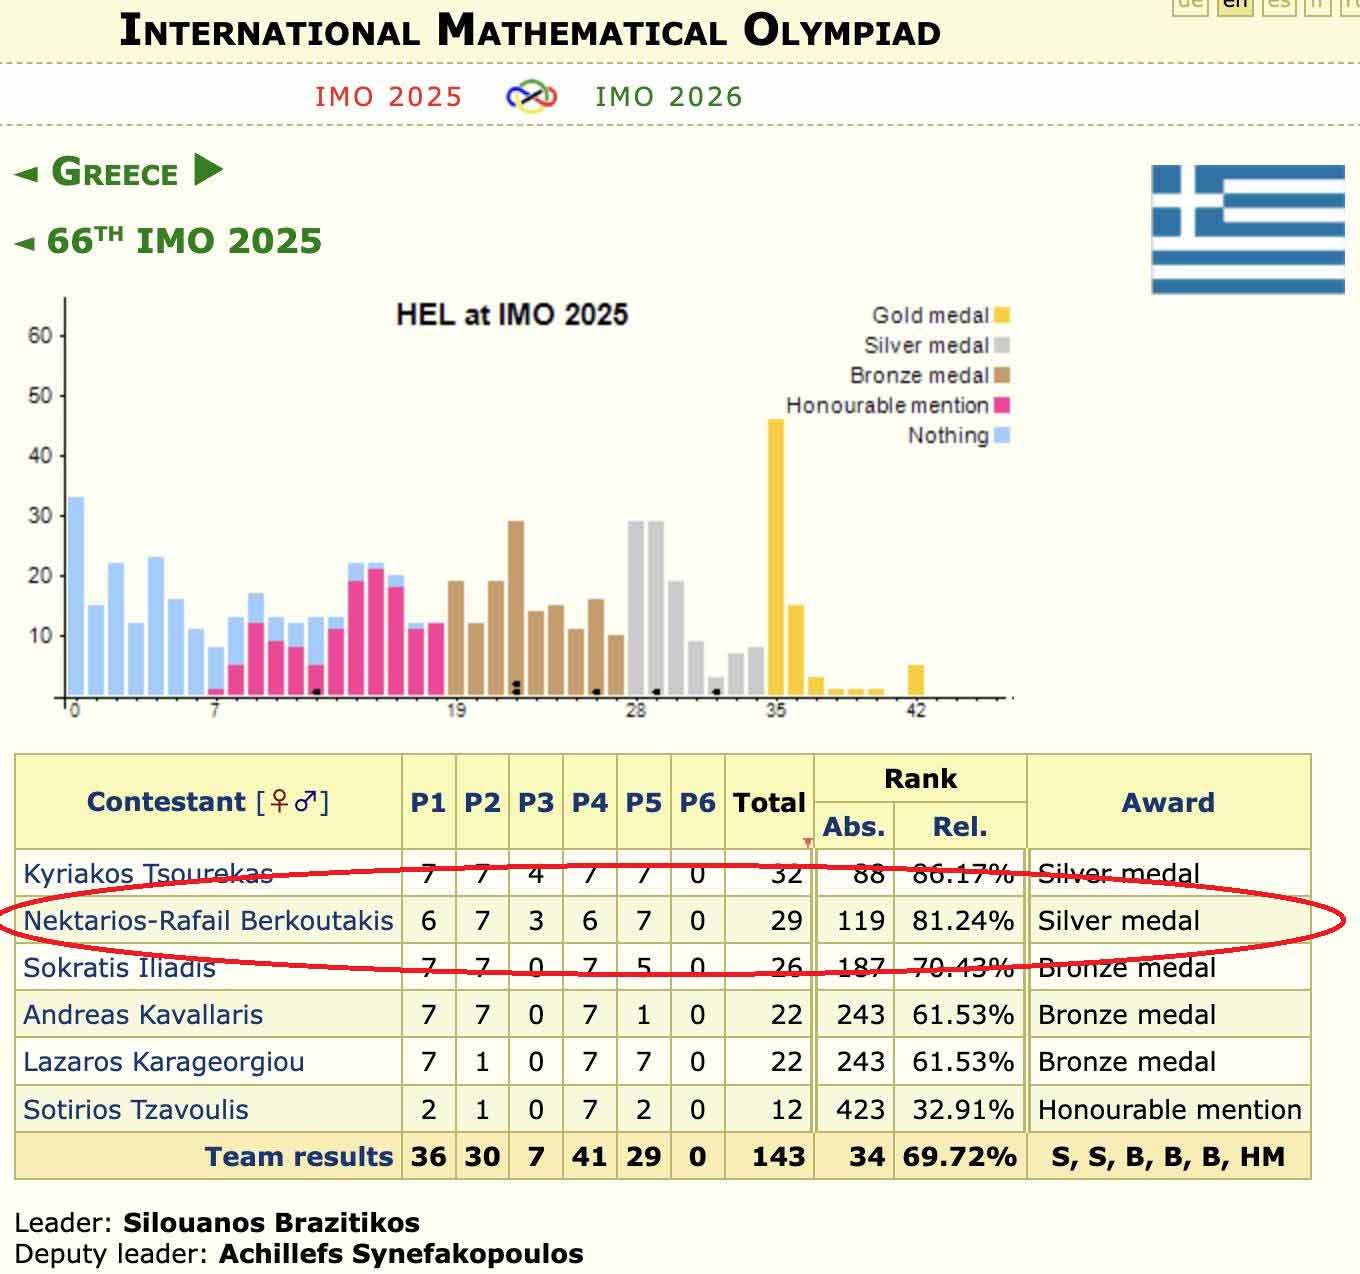Click Tzavoulis's absolute rank 423

861,1109
